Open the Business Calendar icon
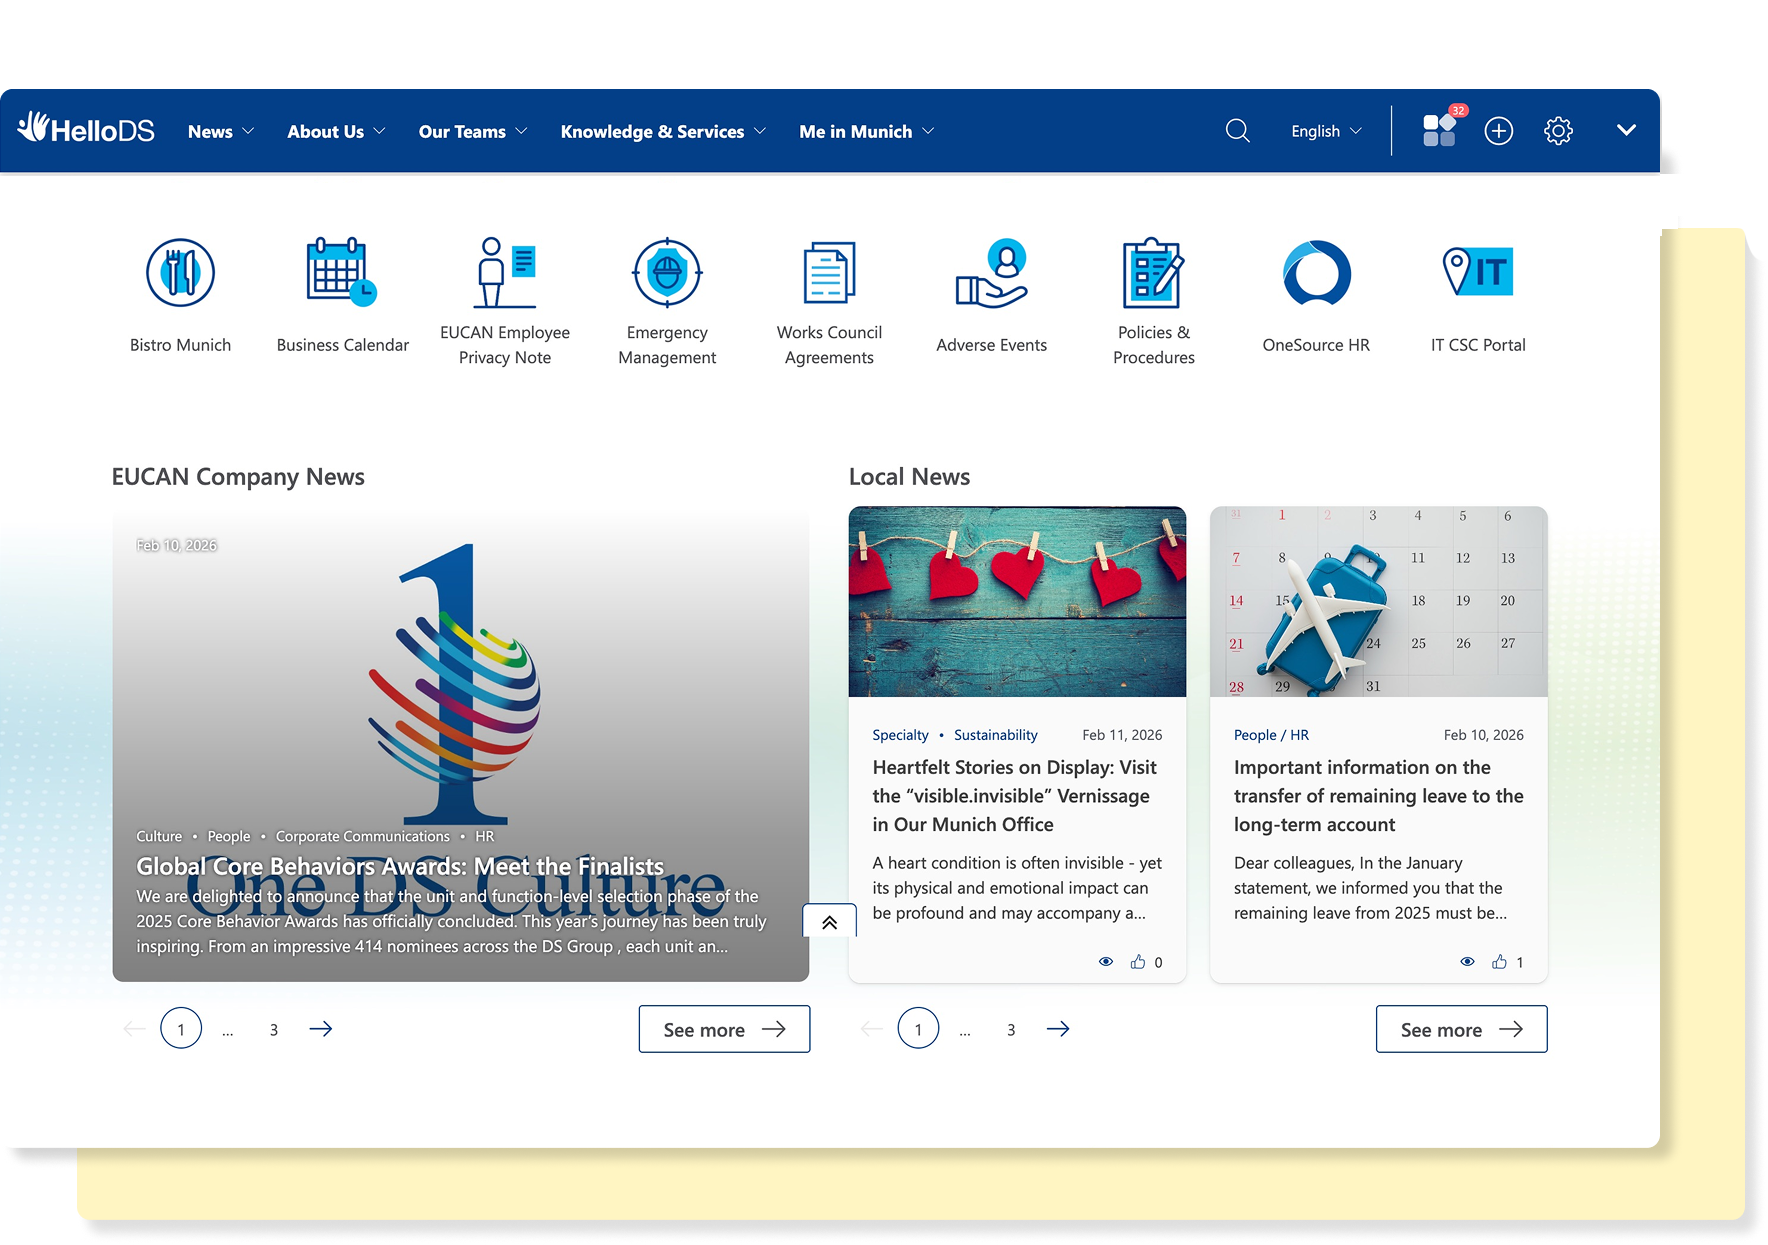This screenshot has width=1768, height=1245. [342, 272]
